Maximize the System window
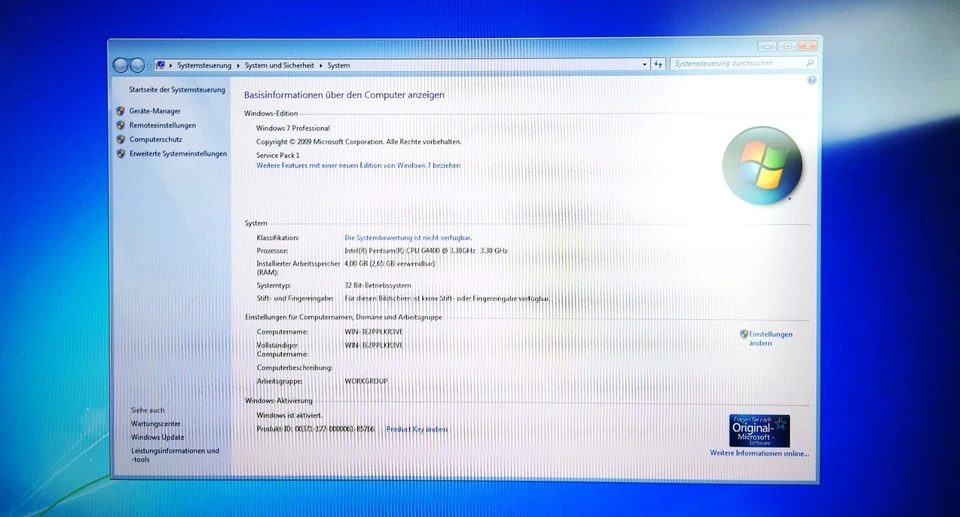This screenshot has width=960, height=517. click(787, 46)
